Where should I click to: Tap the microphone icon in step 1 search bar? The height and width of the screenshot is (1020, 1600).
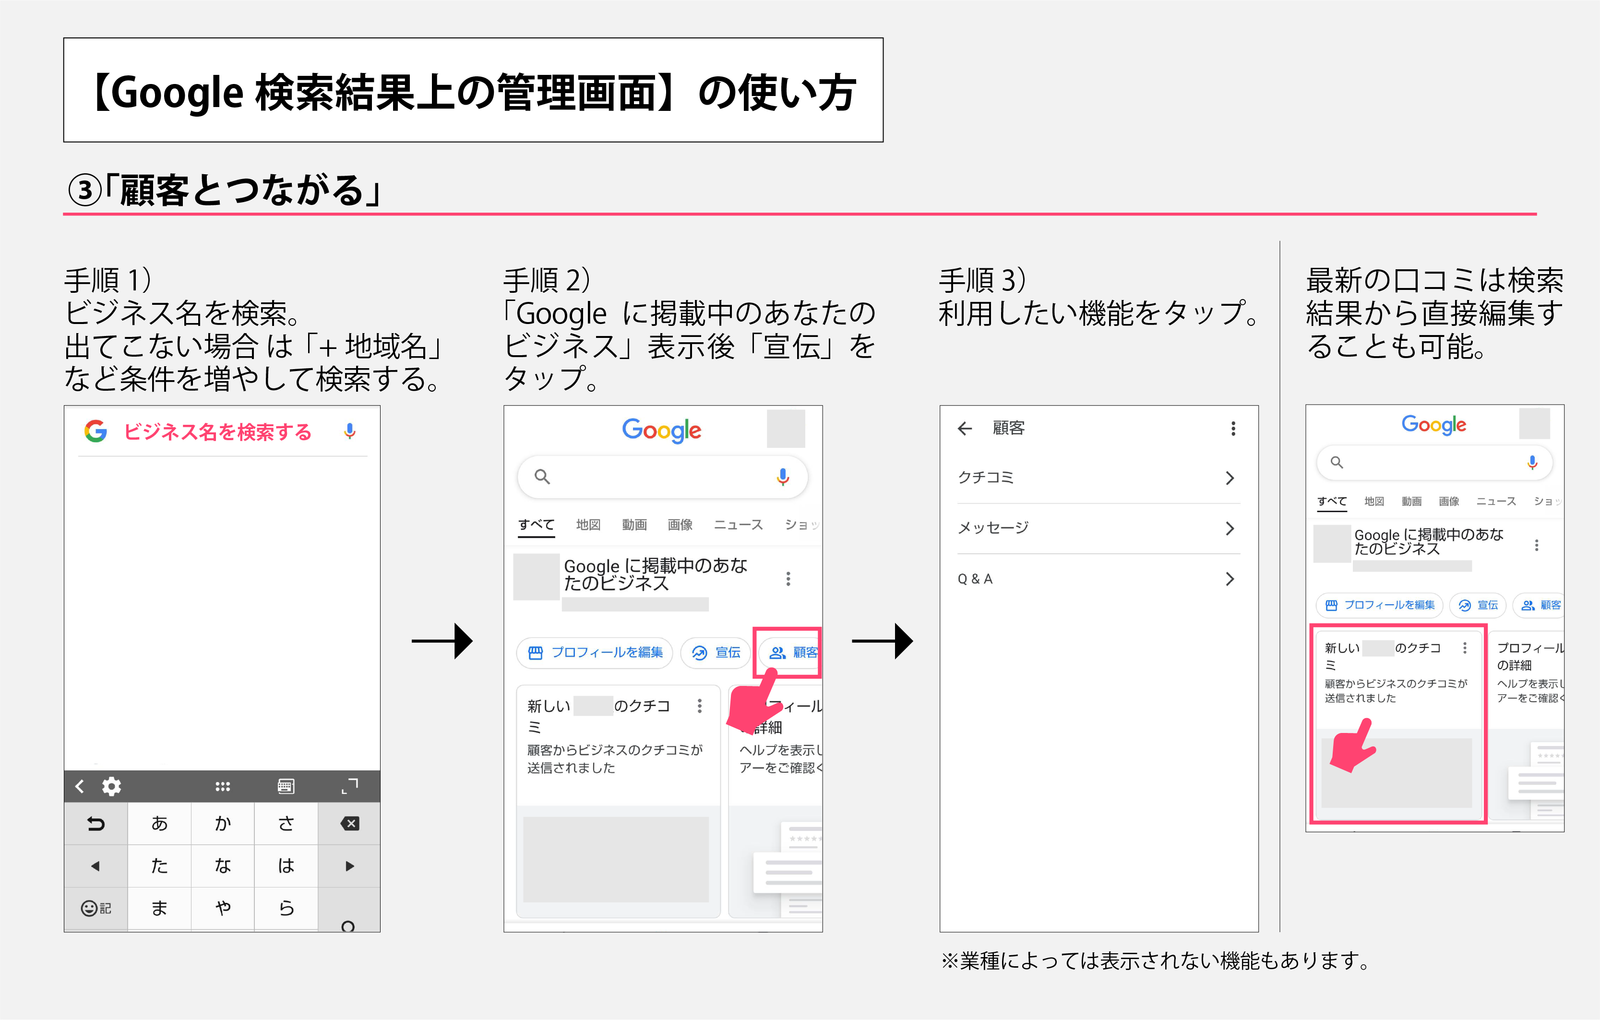[x=350, y=431]
